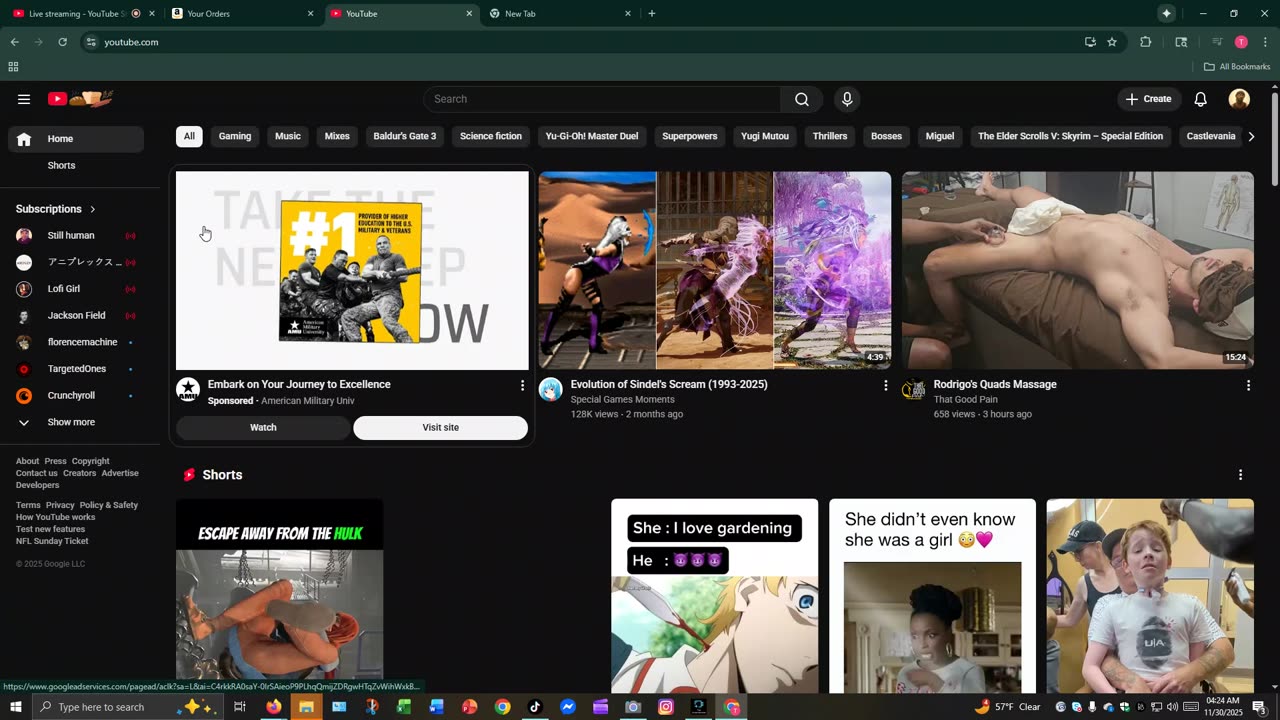This screenshot has height=720, width=1280.
Task: View site information icon beside youtube.com
Action: [x=91, y=42]
